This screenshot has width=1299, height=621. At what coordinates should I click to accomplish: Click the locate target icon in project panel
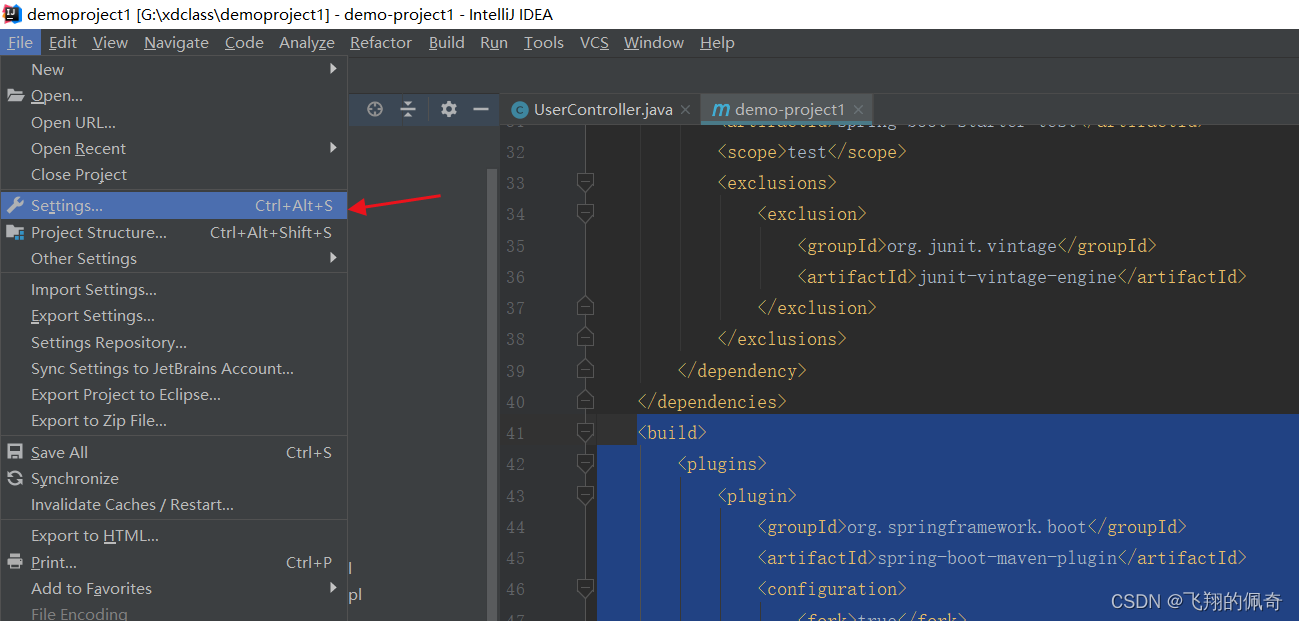pyautogui.click(x=375, y=109)
